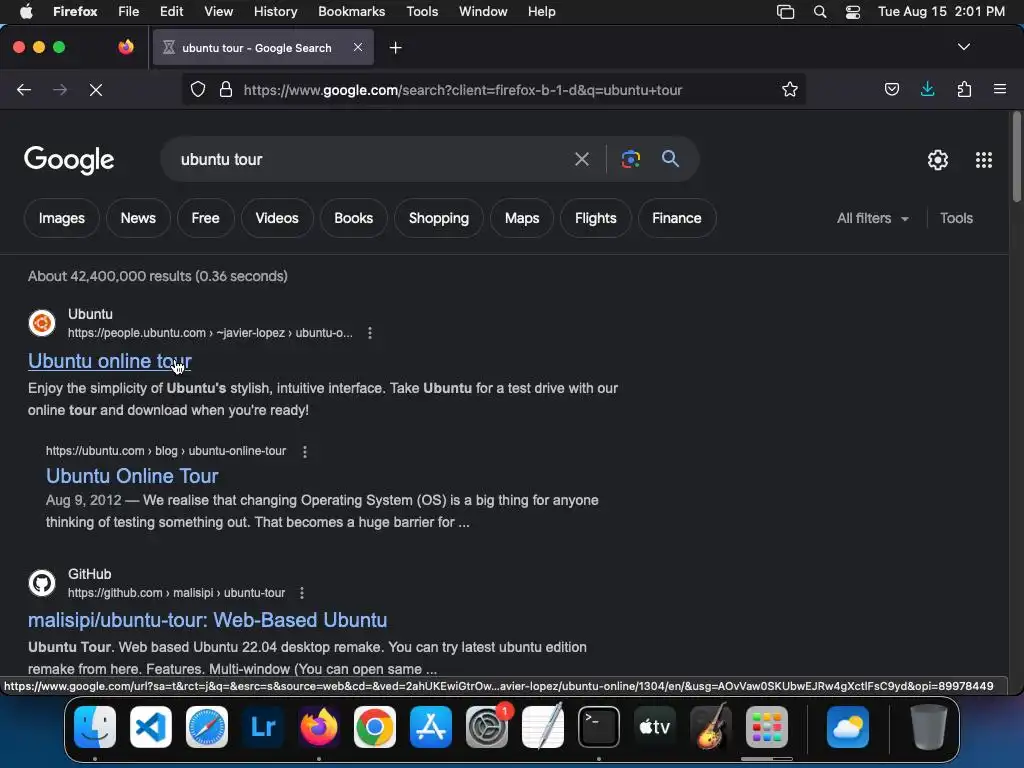
Task: Click the site security padlock icon
Action: pos(226,89)
